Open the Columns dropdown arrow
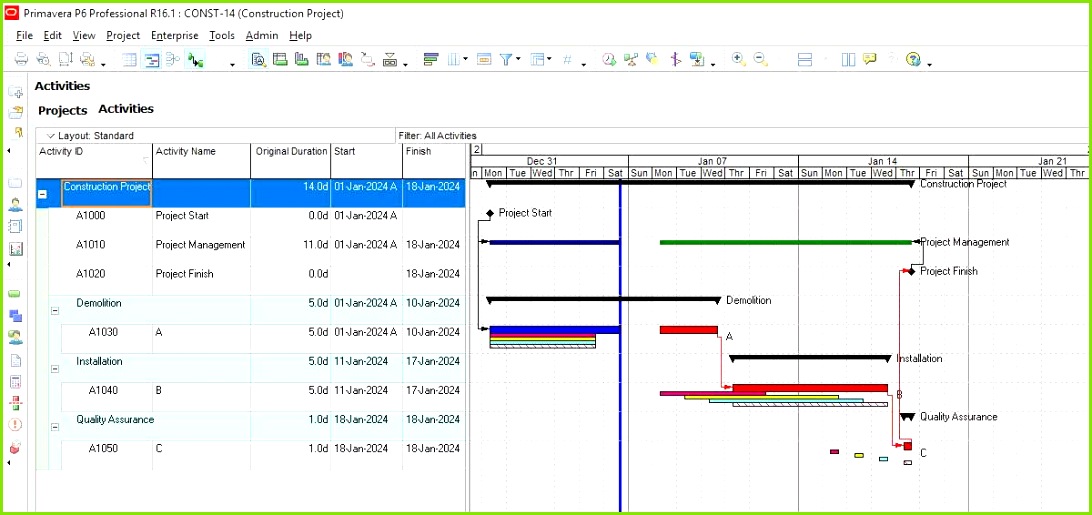1092x515 pixels. click(x=465, y=59)
